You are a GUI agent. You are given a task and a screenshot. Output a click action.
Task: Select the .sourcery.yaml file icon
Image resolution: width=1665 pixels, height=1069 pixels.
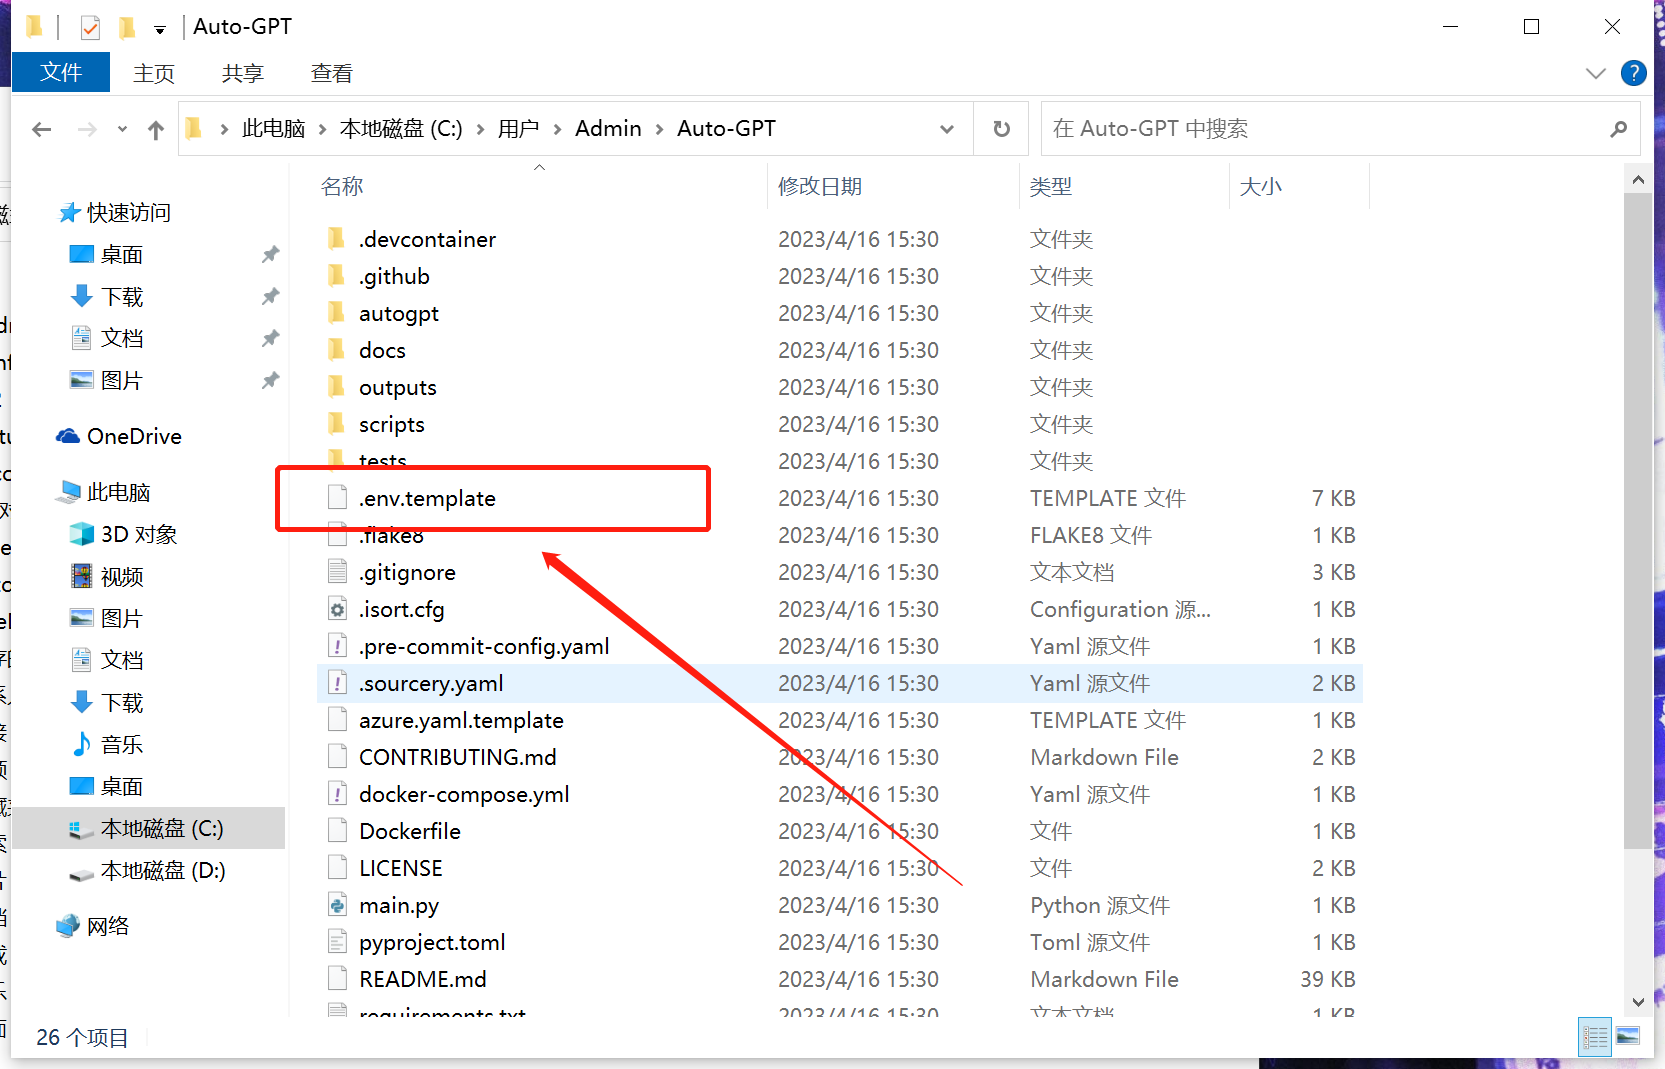coord(337,683)
